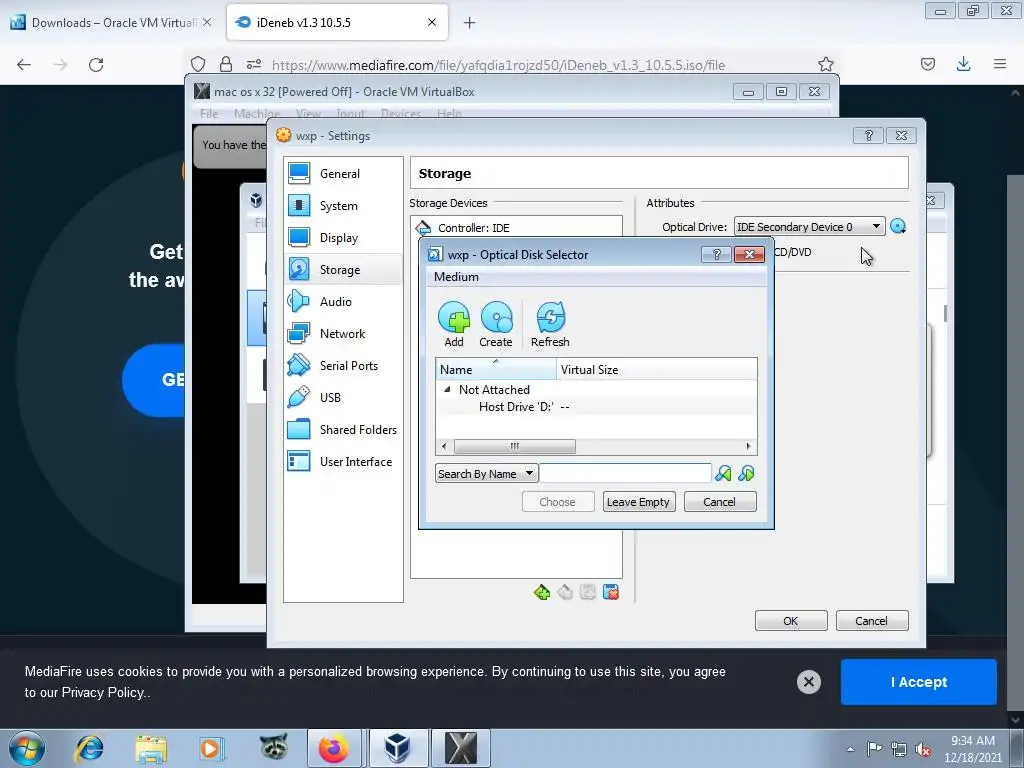Open Windows Start menu

[27, 748]
